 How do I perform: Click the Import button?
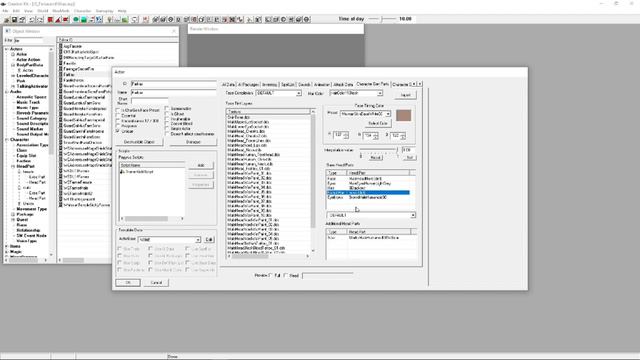pos(405,95)
